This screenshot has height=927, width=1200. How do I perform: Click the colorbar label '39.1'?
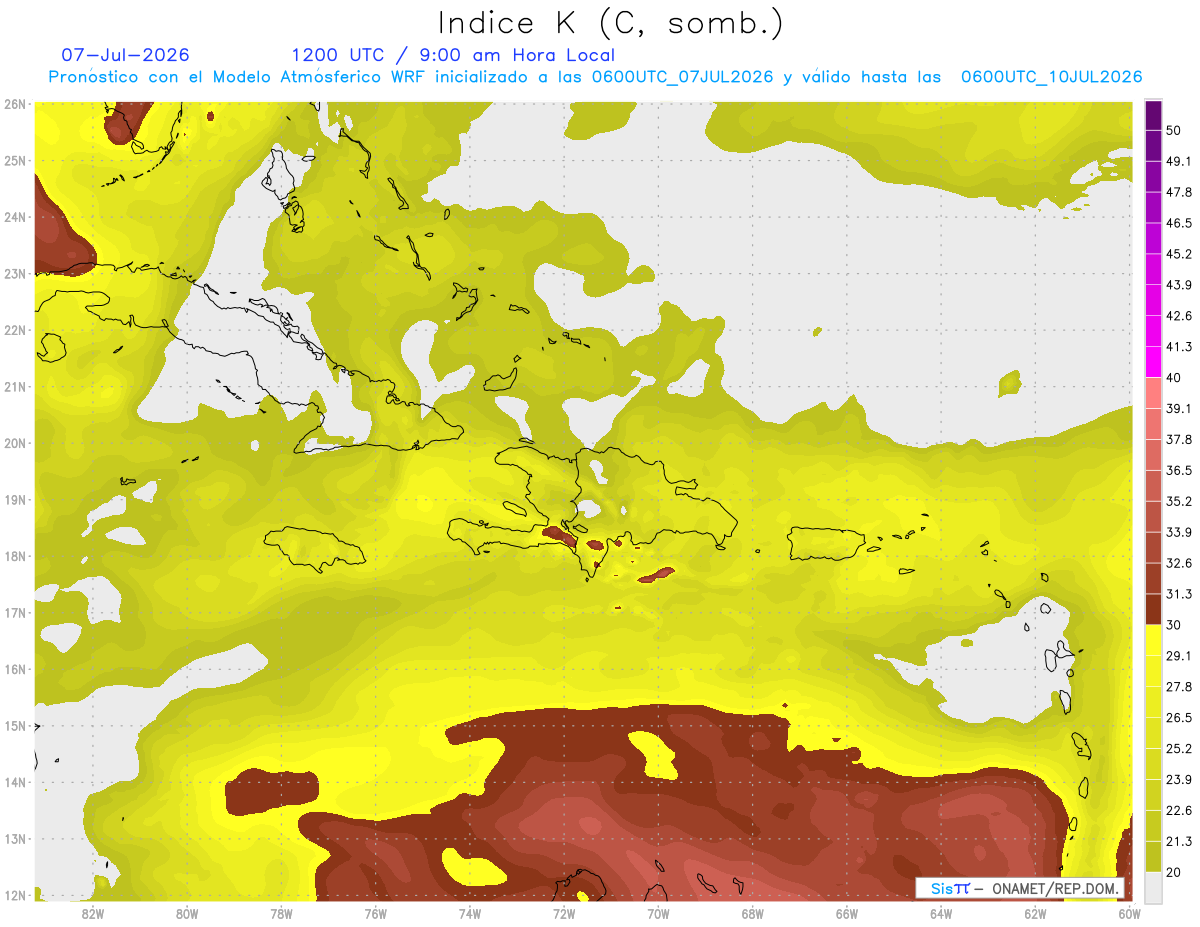coord(1179,409)
